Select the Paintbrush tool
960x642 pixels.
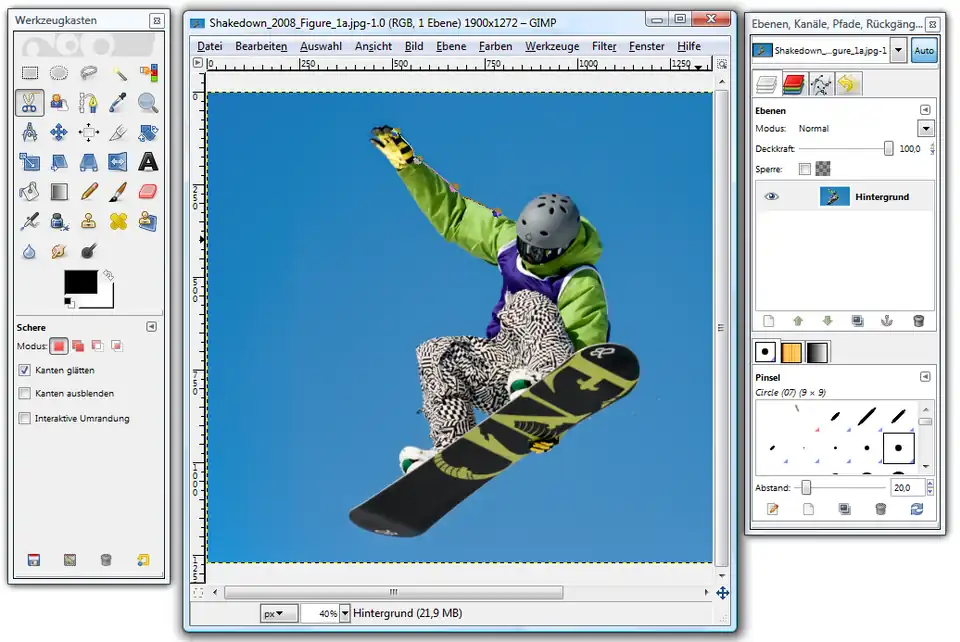click(x=119, y=191)
